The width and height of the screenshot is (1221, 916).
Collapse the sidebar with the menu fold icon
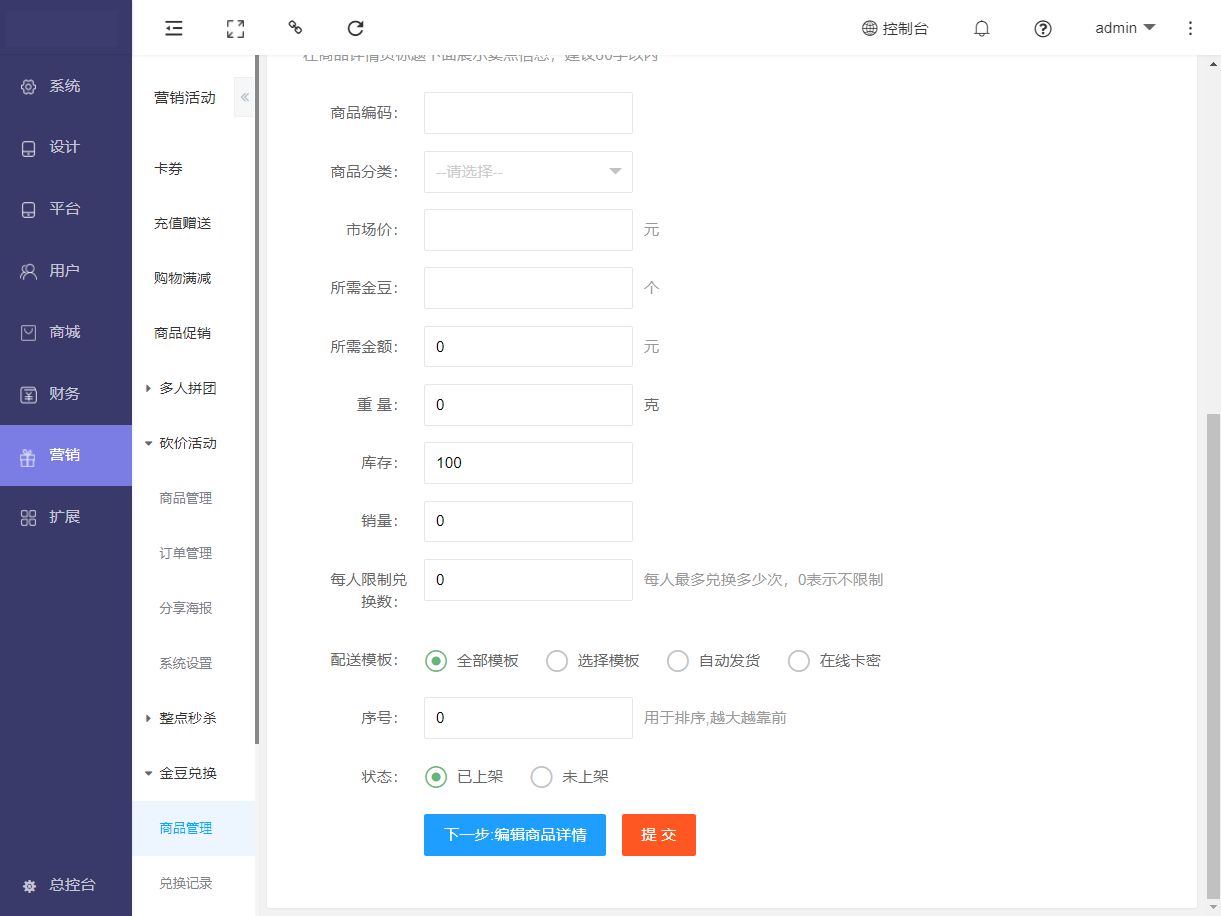[174, 28]
